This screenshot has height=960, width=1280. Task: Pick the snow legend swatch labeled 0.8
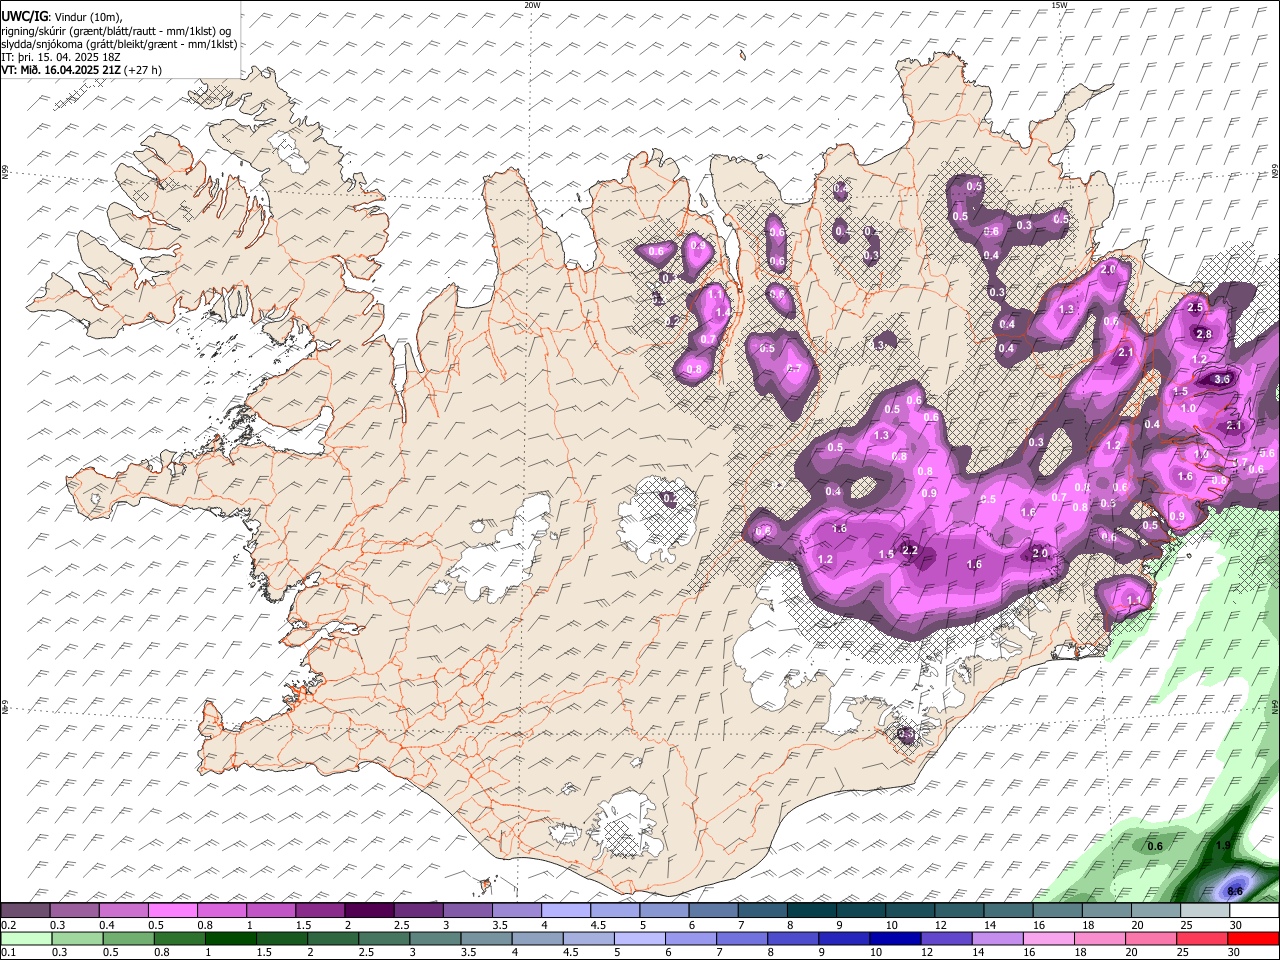pos(221,910)
